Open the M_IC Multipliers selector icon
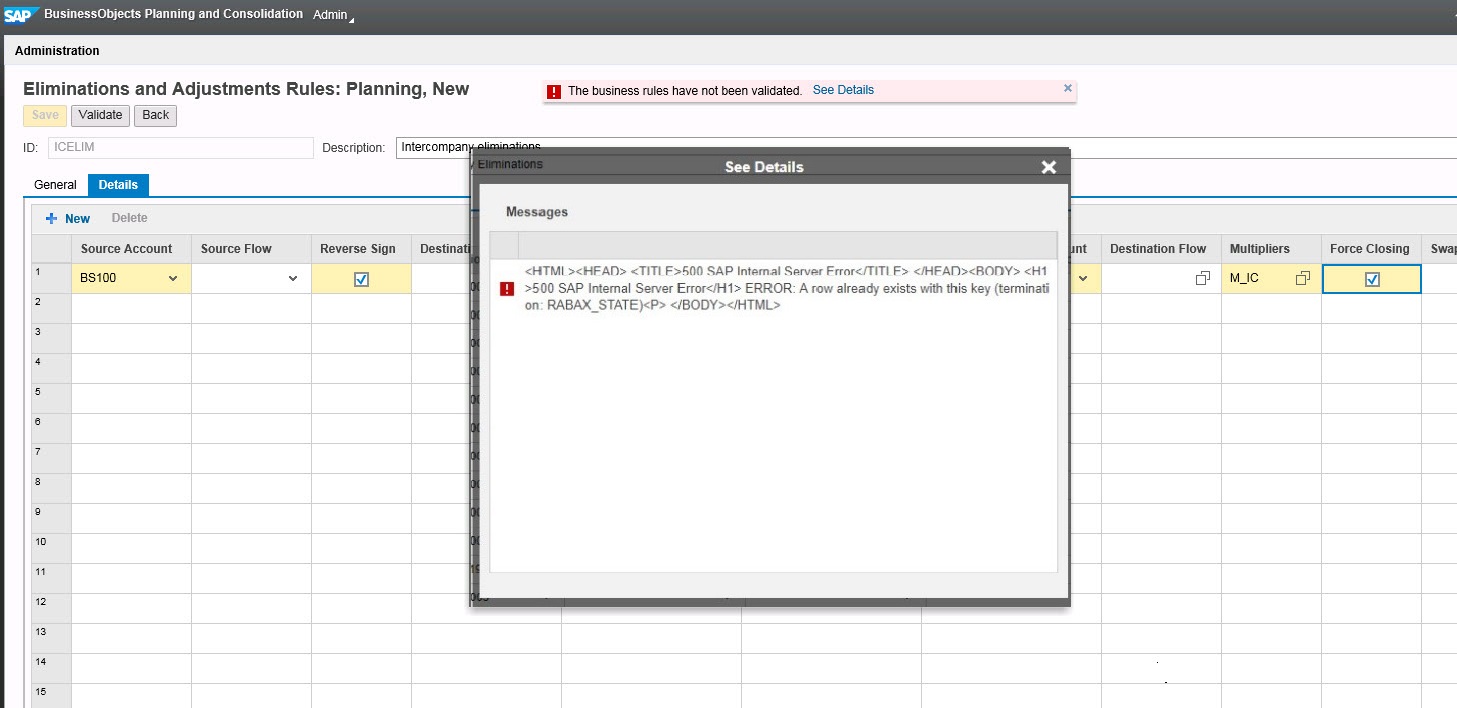The height and width of the screenshot is (708, 1457). pyautogui.click(x=1303, y=279)
